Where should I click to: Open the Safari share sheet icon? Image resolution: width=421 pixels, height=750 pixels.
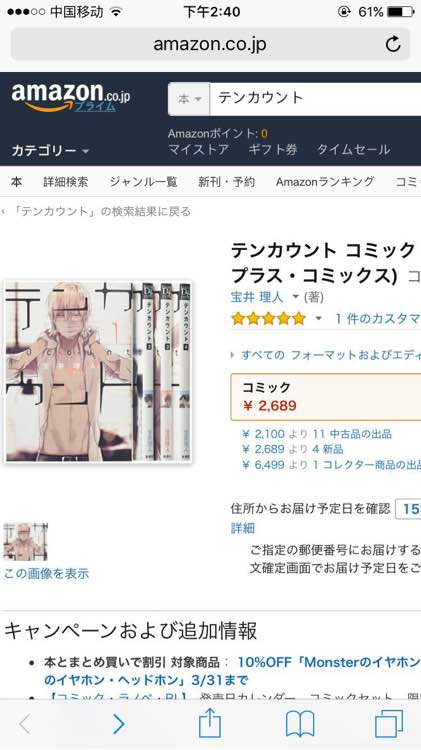pos(210,724)
